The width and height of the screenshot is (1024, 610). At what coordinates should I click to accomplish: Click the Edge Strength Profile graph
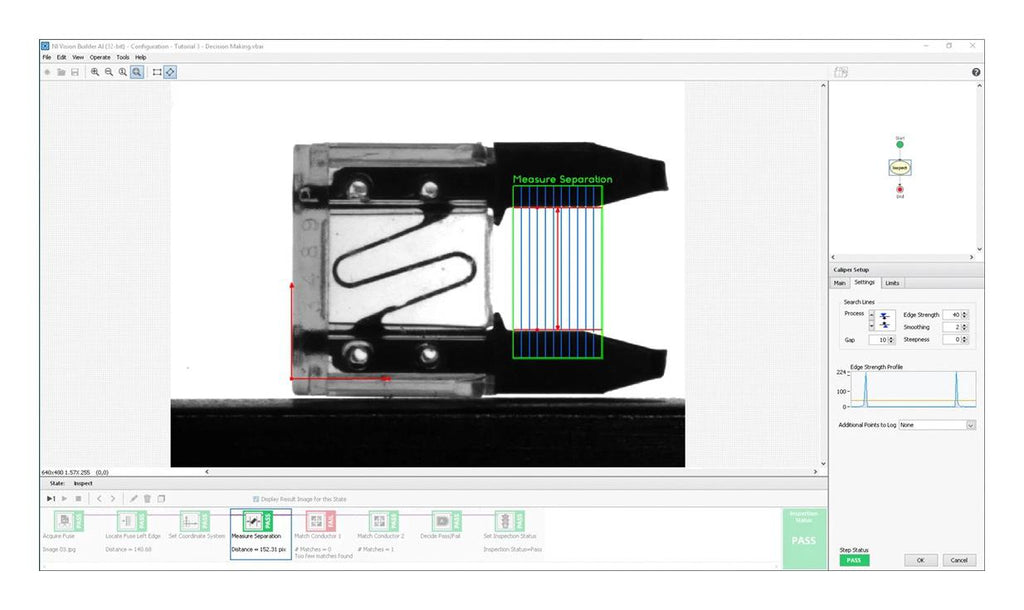pyautogui.click(x=913, y=389)
